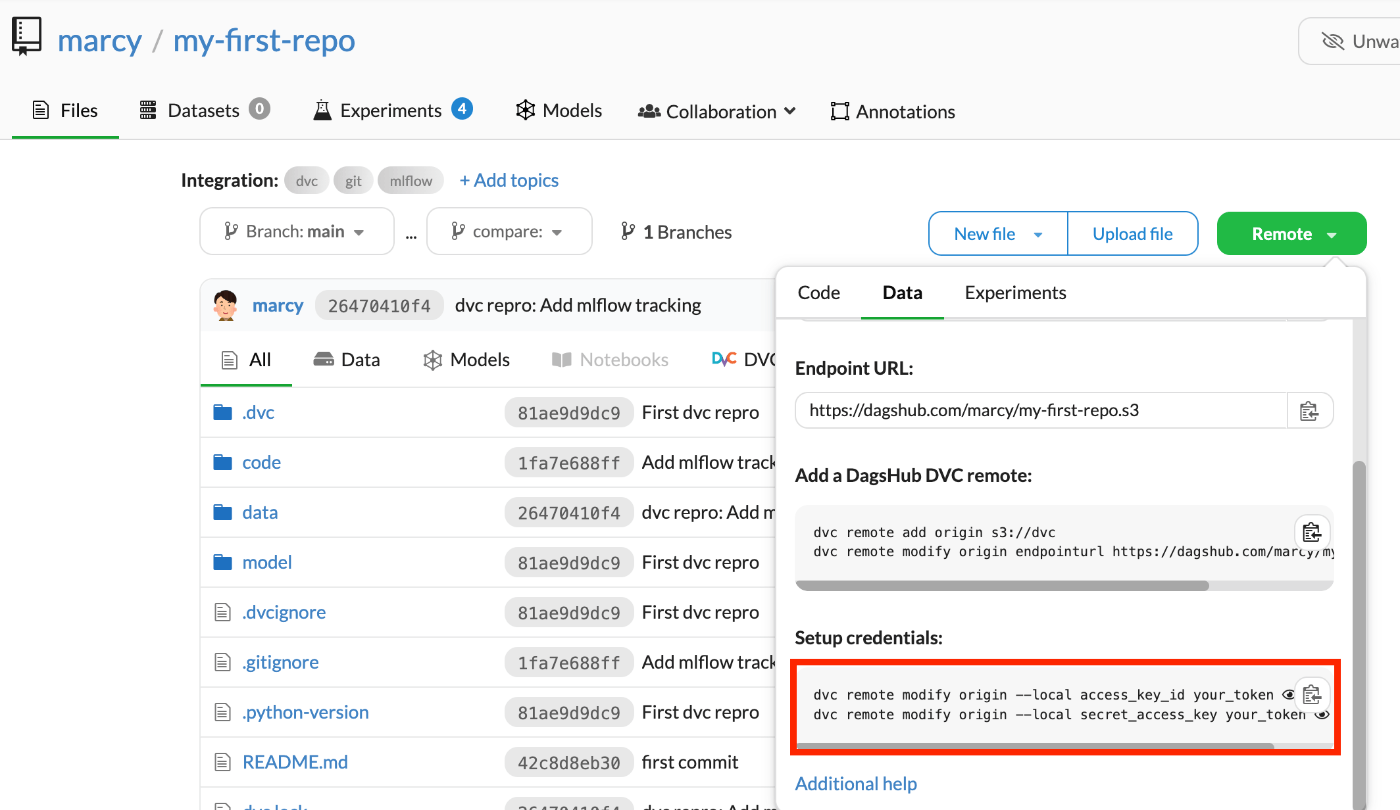
Task: Open the marcy commit author link
Action: [278, 305]
